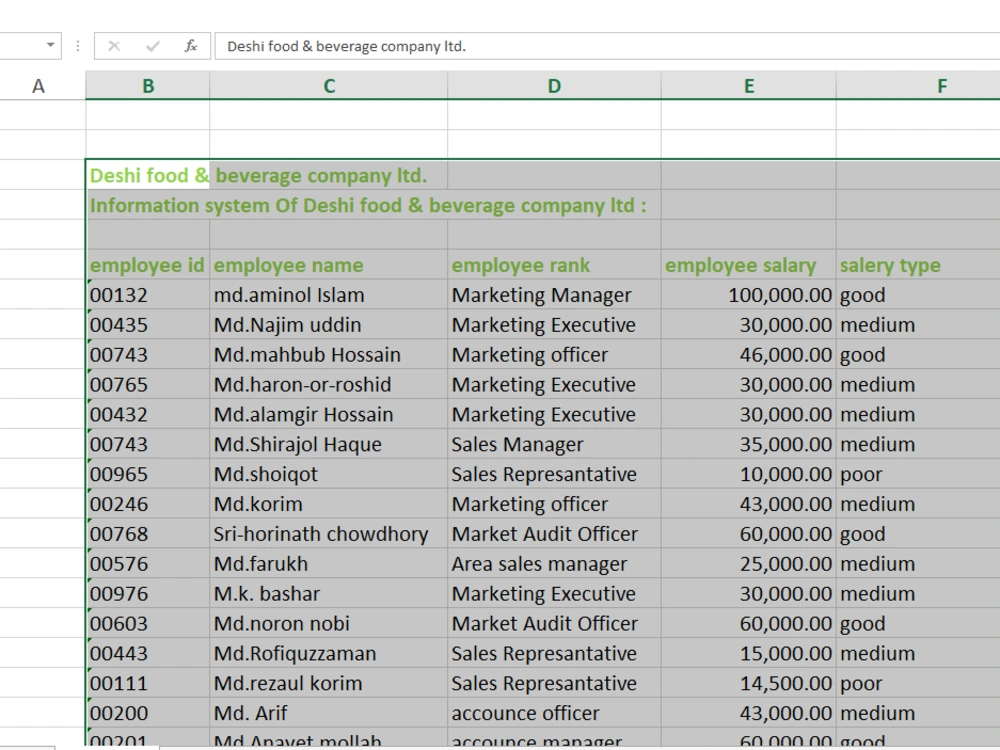Open the Name Box dropdown arrow
Viewport: 1000px width, 750px height.
[x=50, y=45]
